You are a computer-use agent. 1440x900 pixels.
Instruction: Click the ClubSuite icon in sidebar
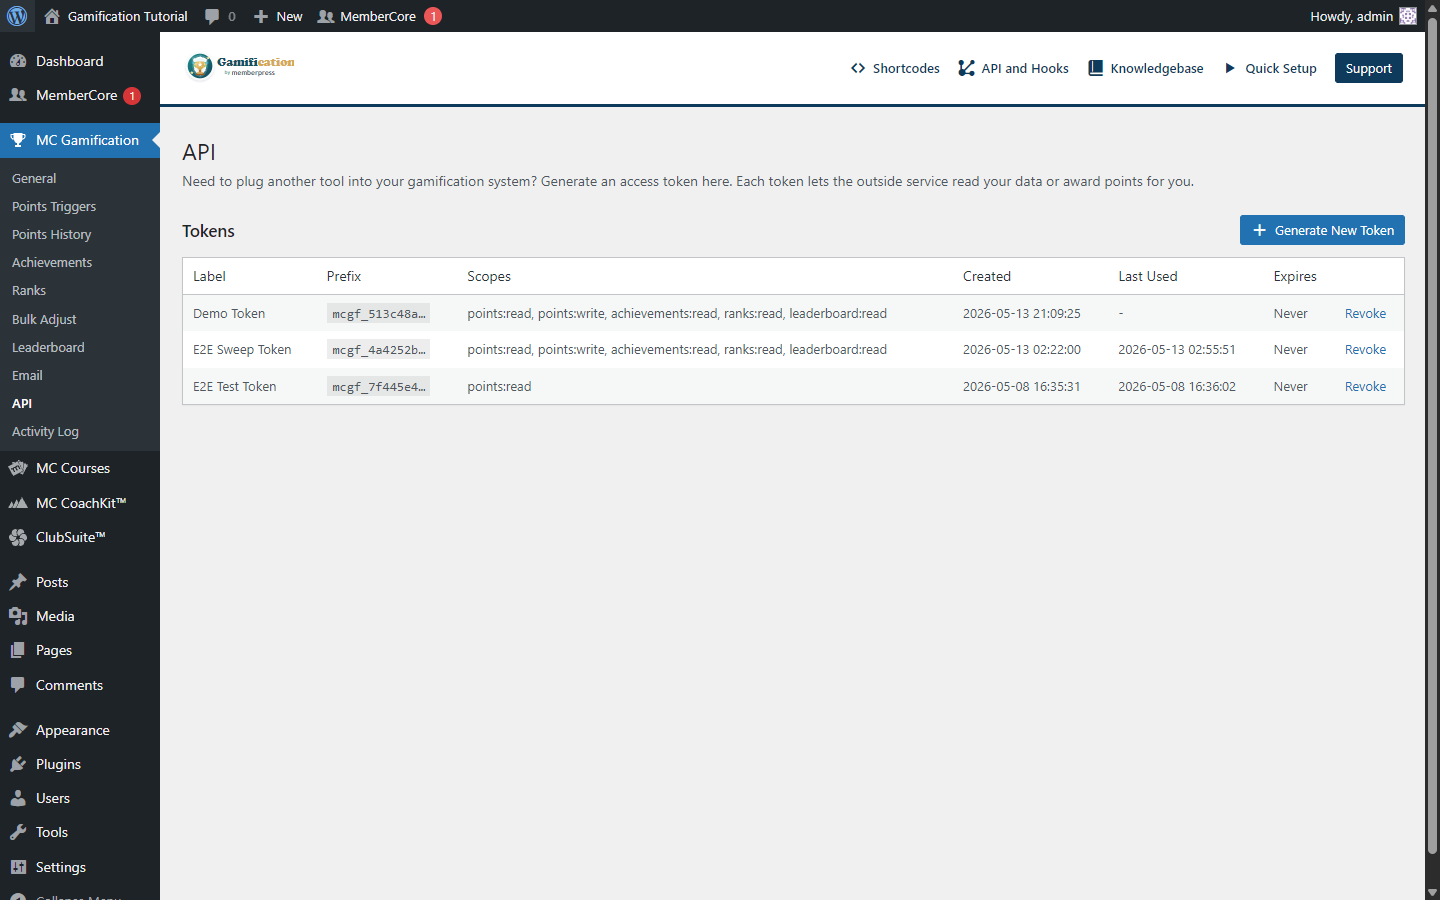(x=18, y=537)
